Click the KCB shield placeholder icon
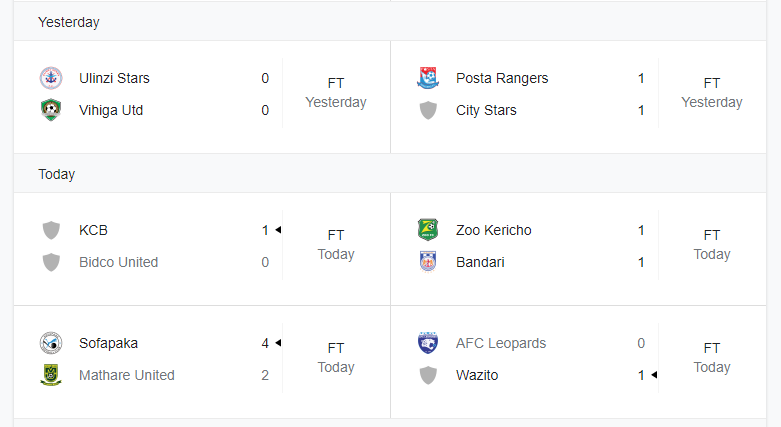Screen dimensions: 781x427 click(x=51, y=230)
